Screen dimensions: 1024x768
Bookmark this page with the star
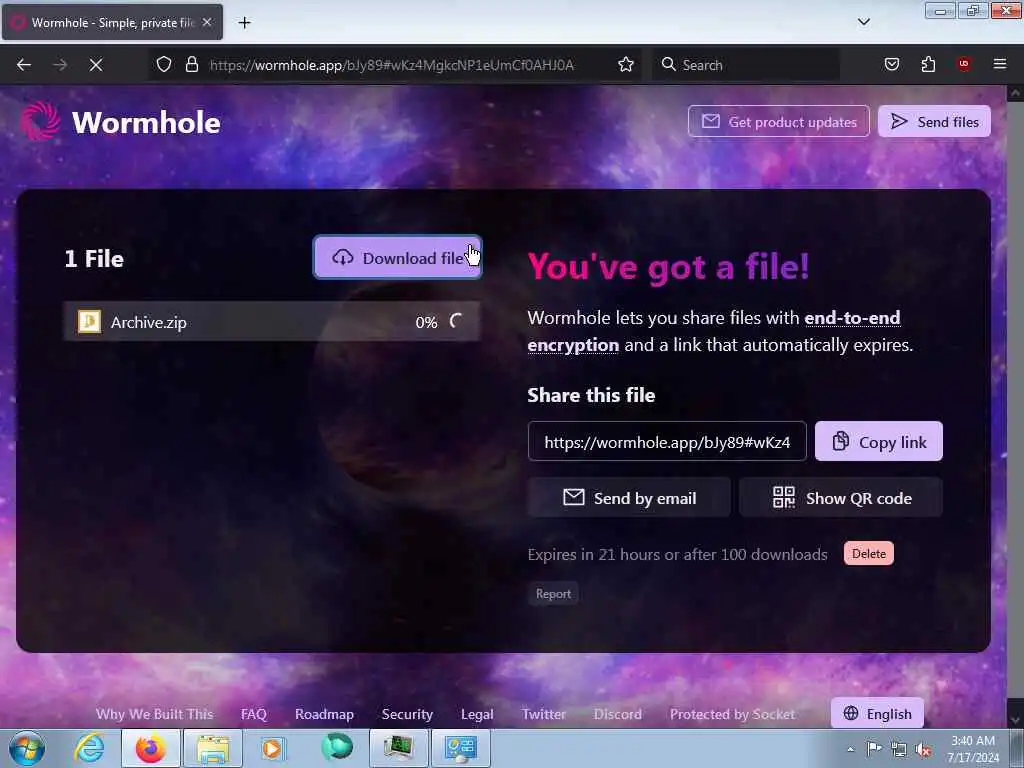tap(626, 64)
